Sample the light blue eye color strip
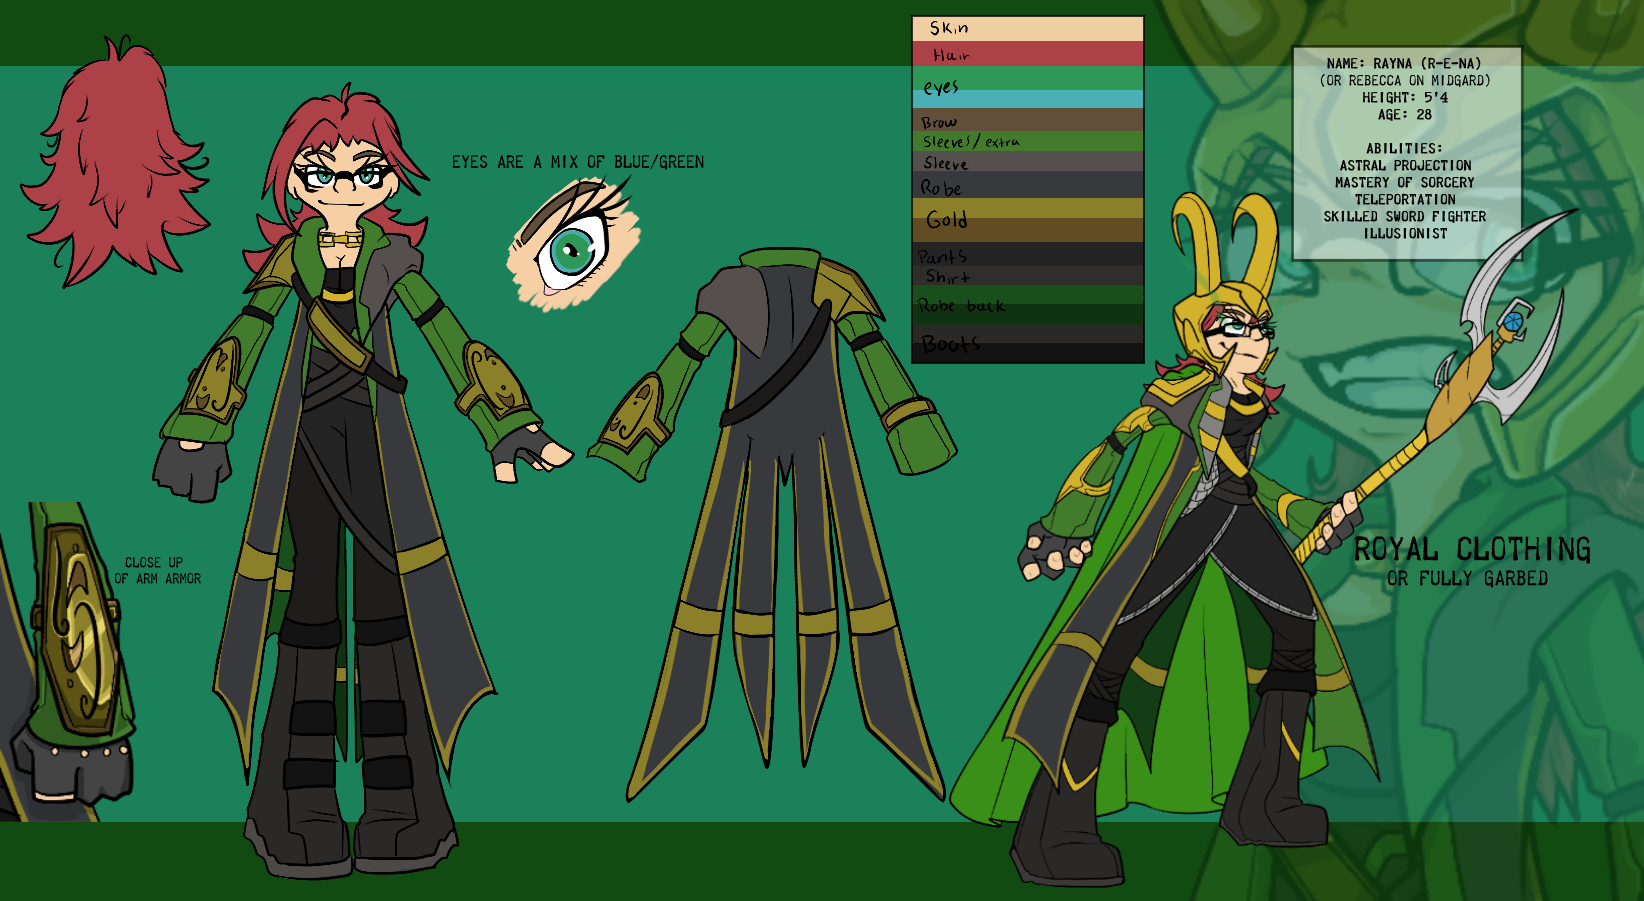Image resolution: width=1644 pixels, height=901 pixels. 1028,99
